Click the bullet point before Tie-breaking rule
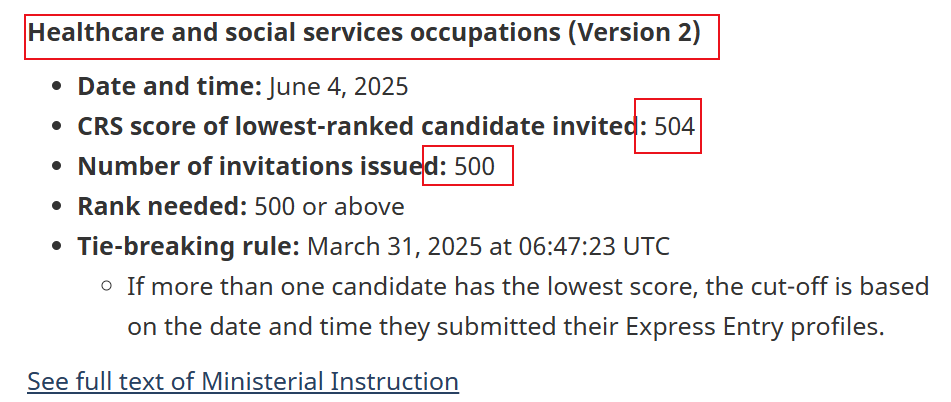 tap(57, 246)
